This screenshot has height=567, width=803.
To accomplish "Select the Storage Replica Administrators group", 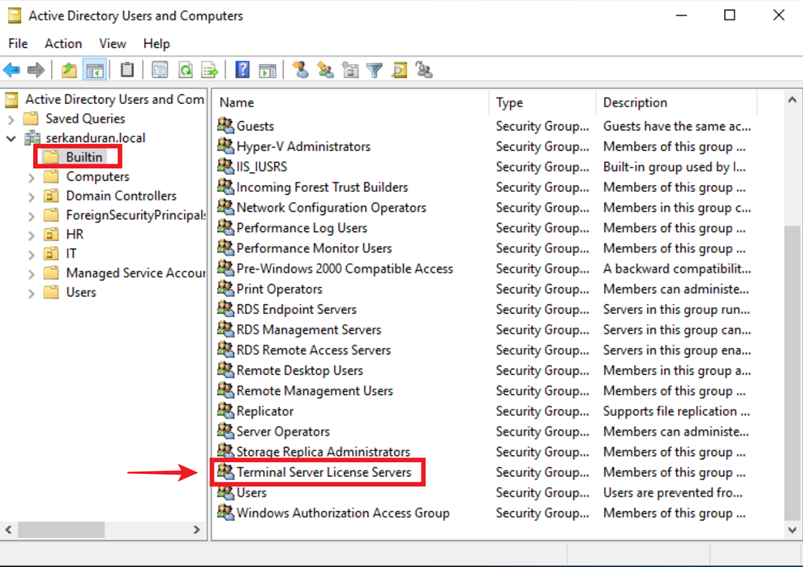I will 323,451.
